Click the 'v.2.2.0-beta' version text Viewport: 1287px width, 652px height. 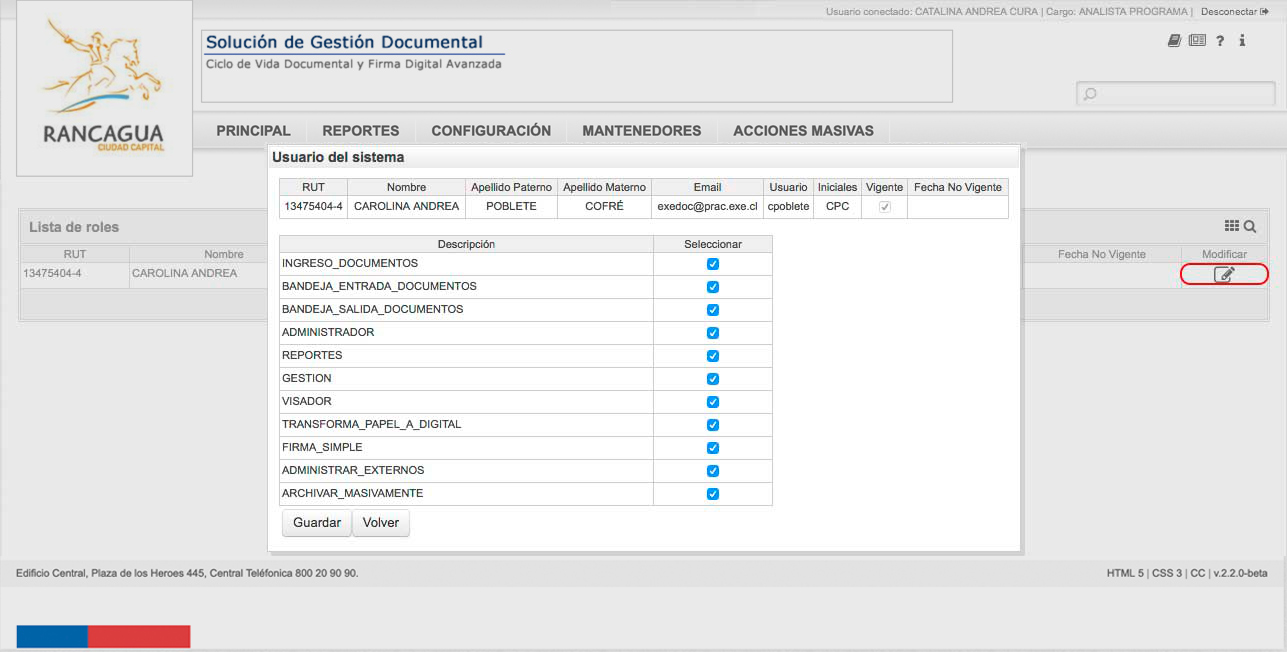[1240, 573]
